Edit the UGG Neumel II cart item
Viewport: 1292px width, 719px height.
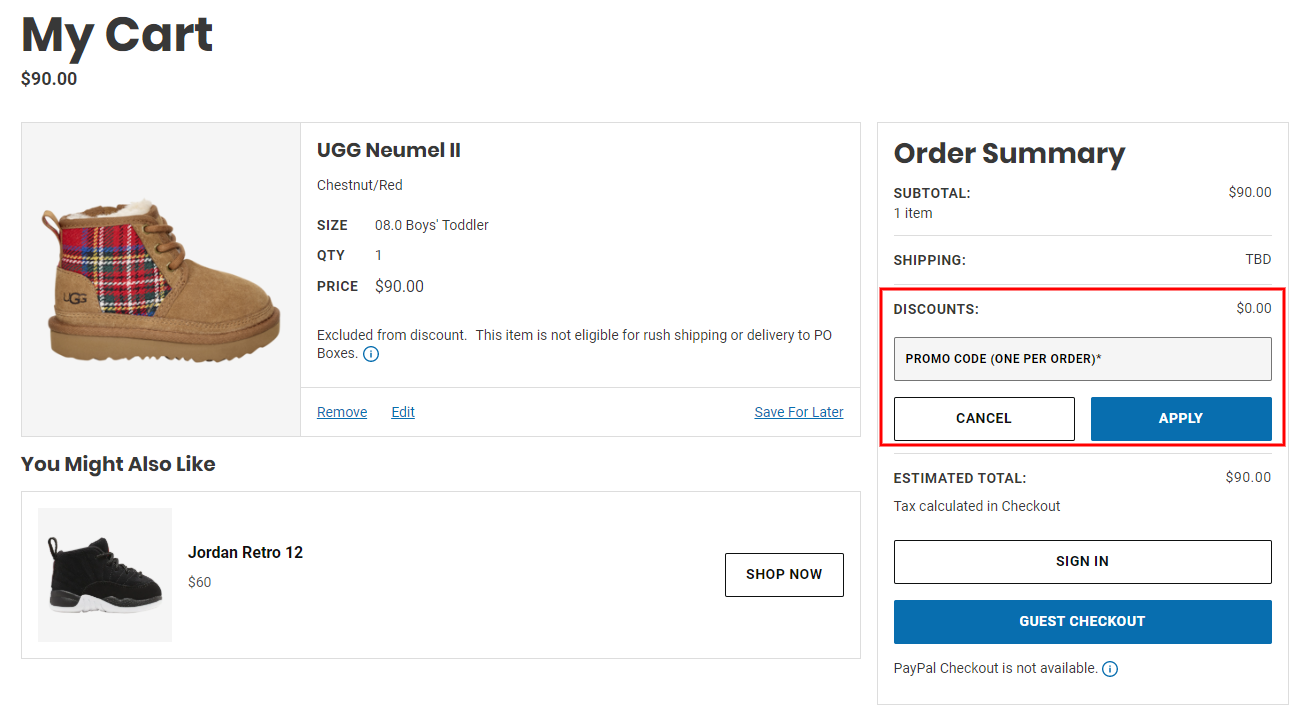click(403, 412)
